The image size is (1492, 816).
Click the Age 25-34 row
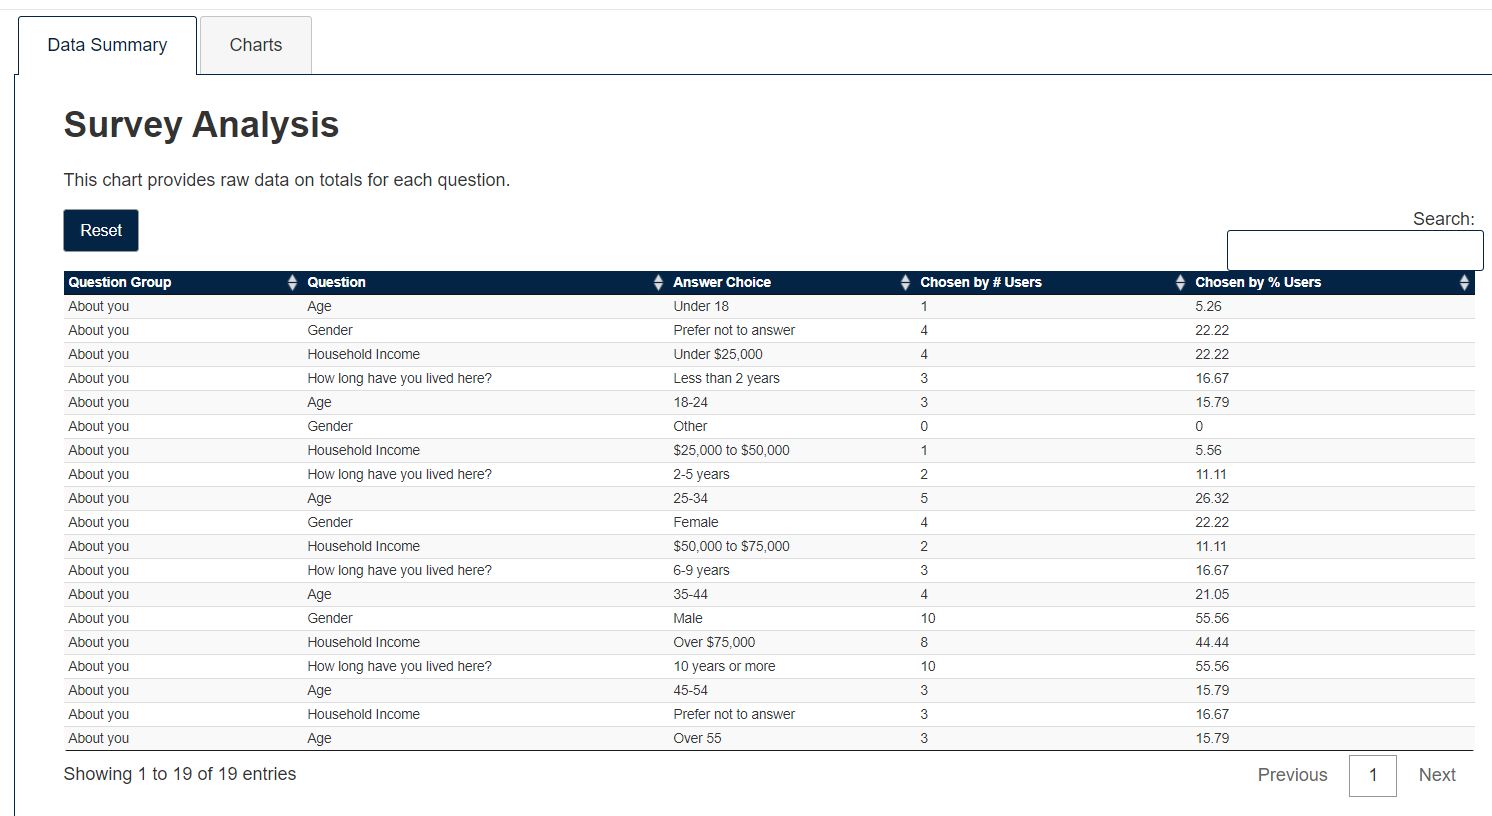pos(769,499)
